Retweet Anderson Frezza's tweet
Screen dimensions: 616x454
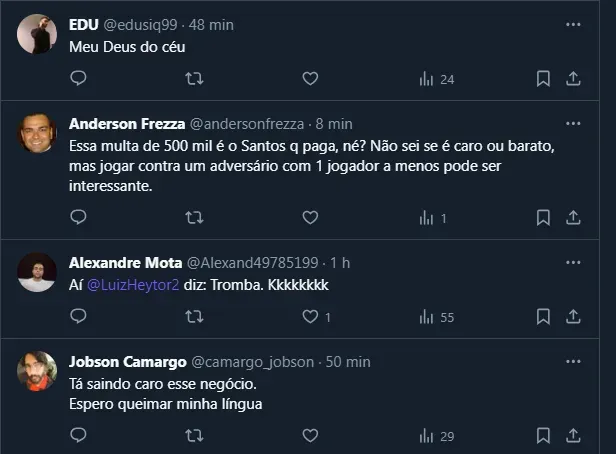195,217
